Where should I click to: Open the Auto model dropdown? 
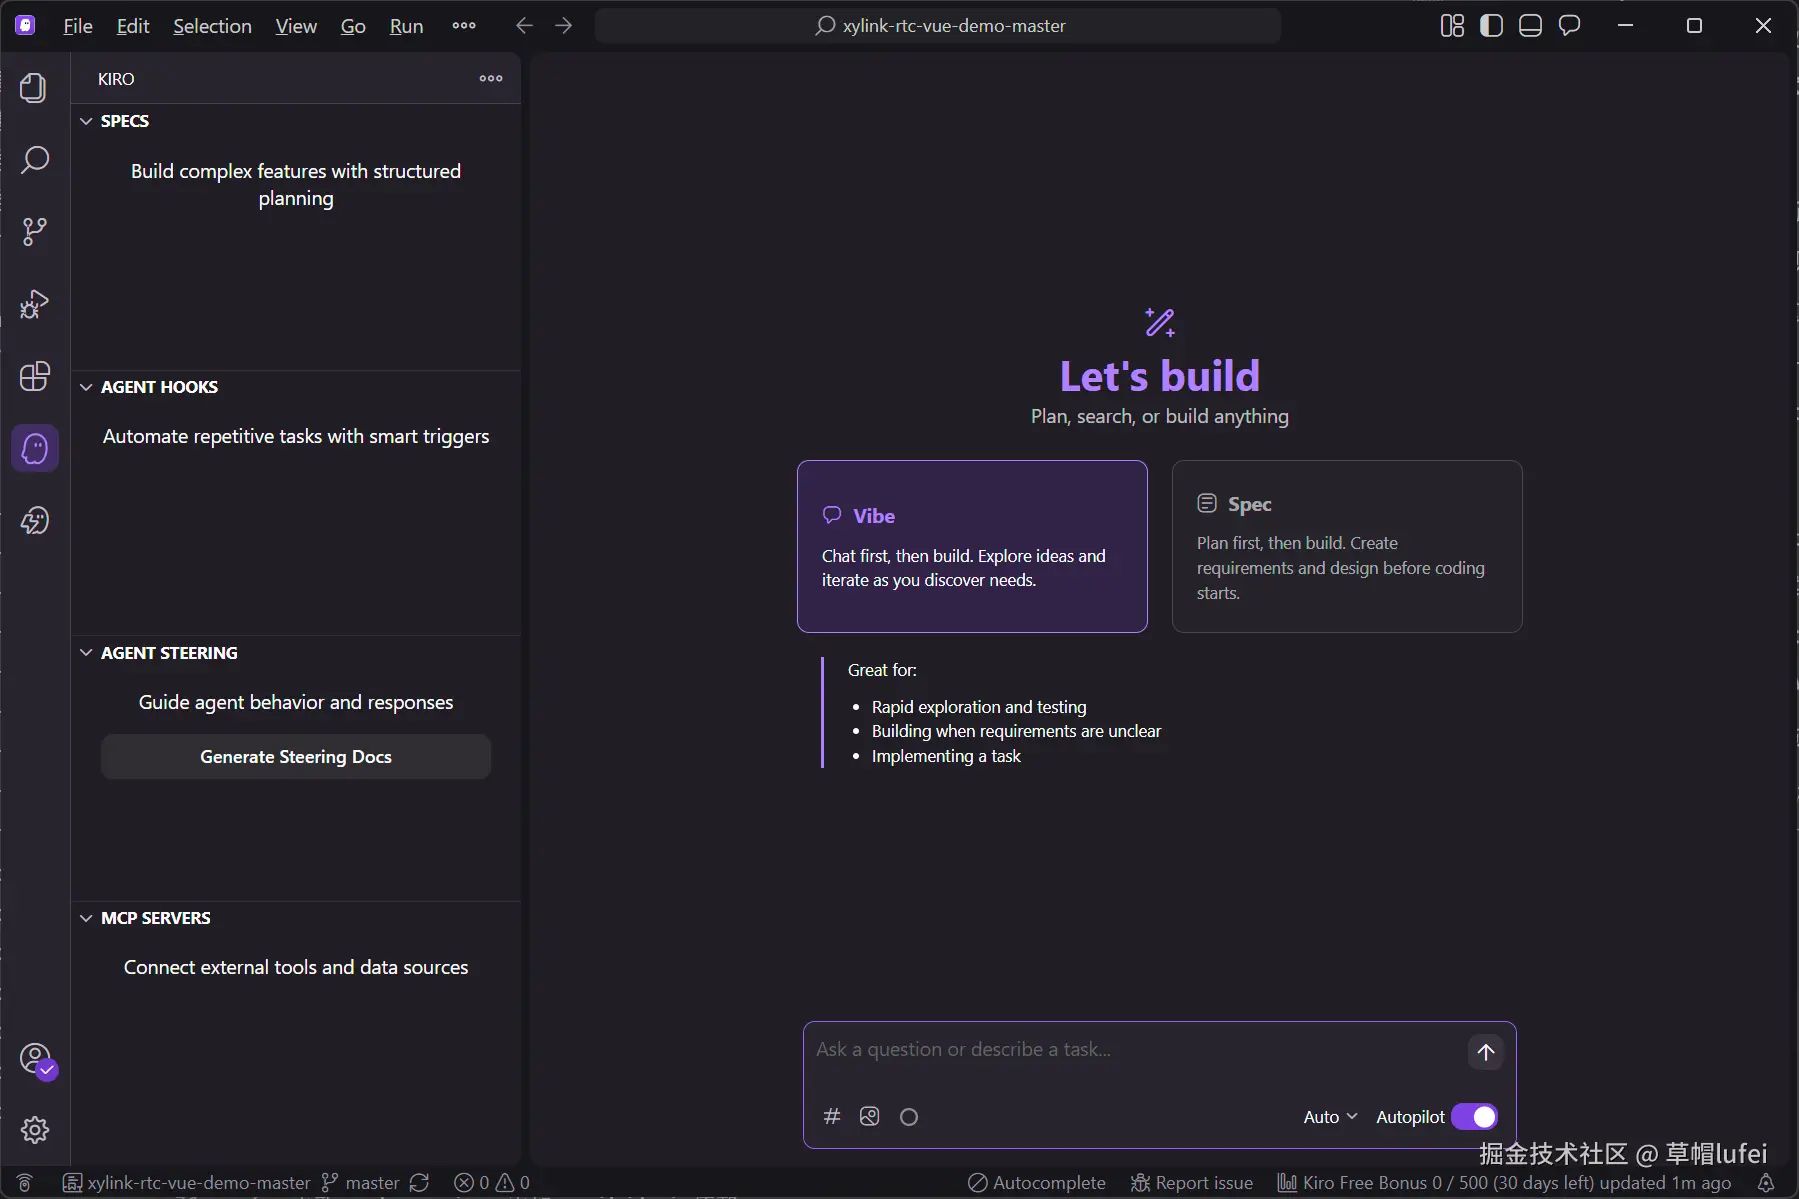(1330, 1116)
